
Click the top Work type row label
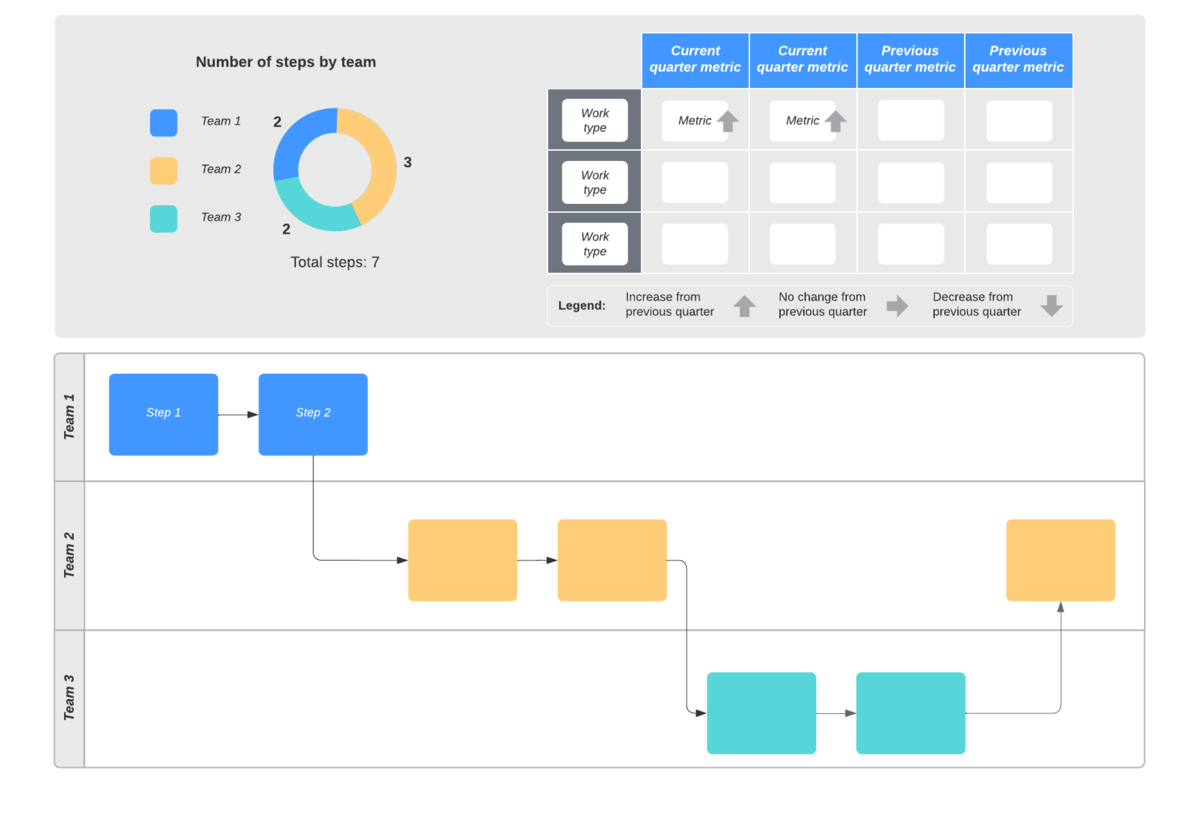pyautogui.click(x=595, y=120)
